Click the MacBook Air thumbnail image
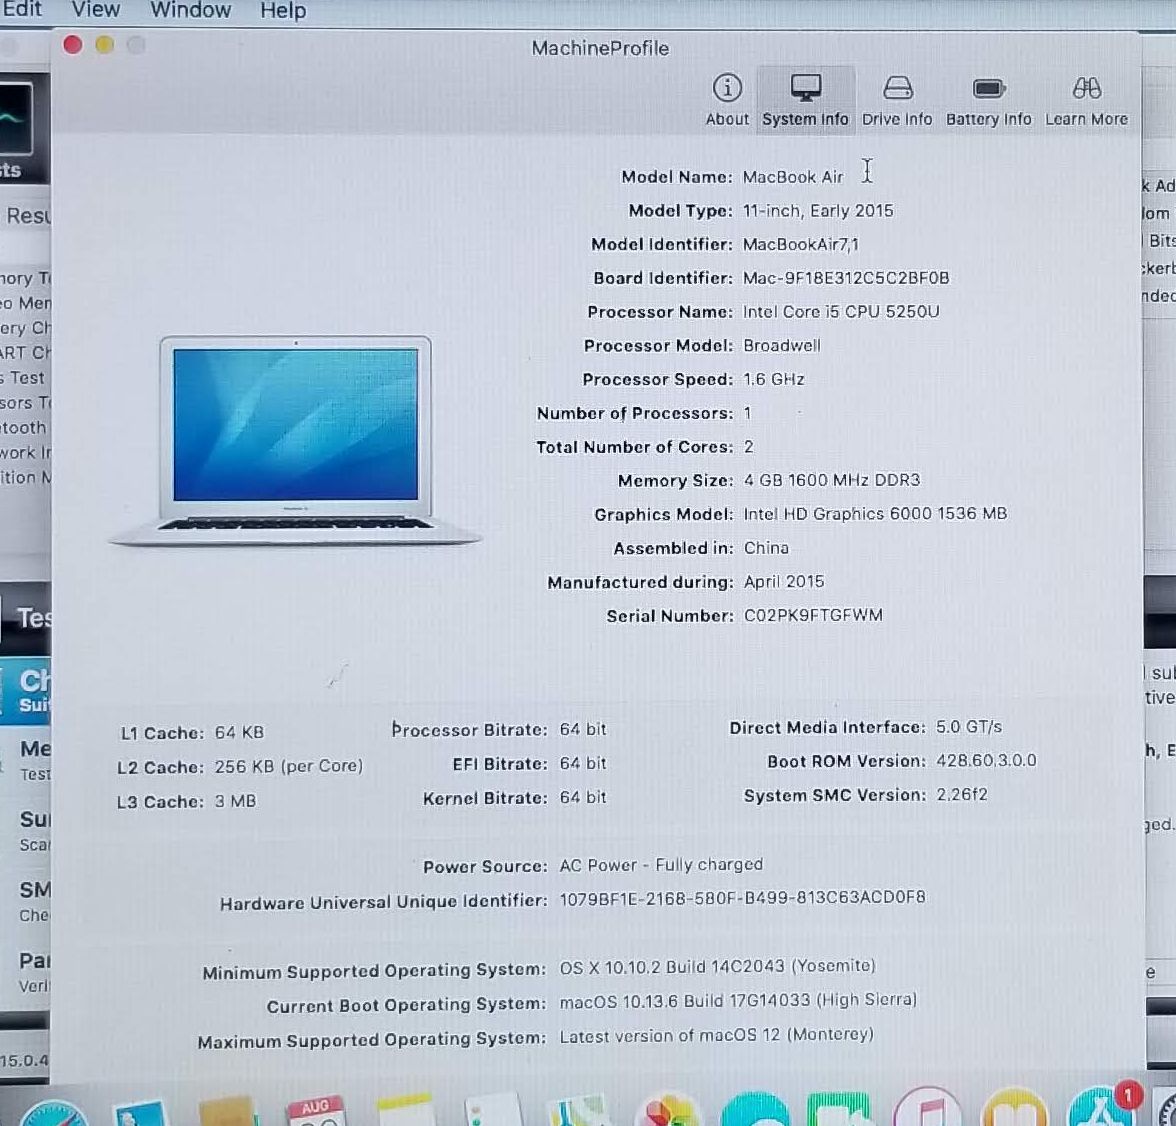Image resolution: width=1176 pixels, height=1126 pixels. point(295,440)
